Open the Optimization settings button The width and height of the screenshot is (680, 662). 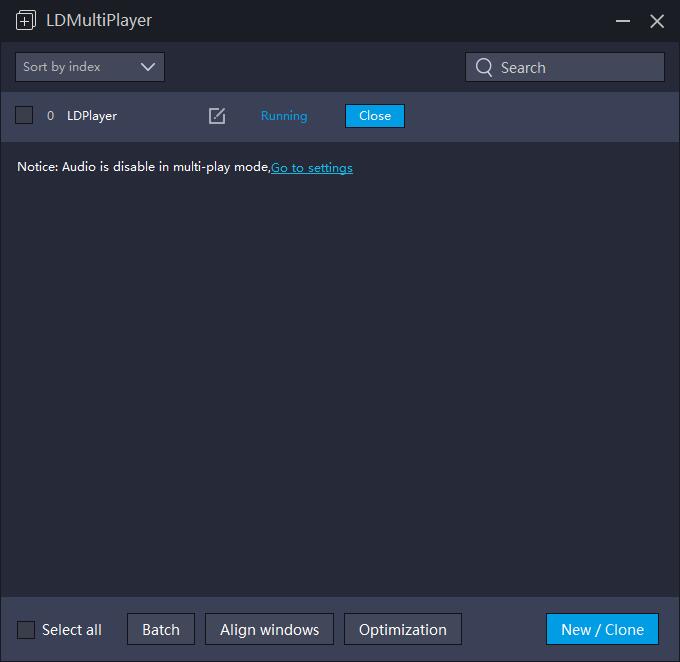click(402, 629)
